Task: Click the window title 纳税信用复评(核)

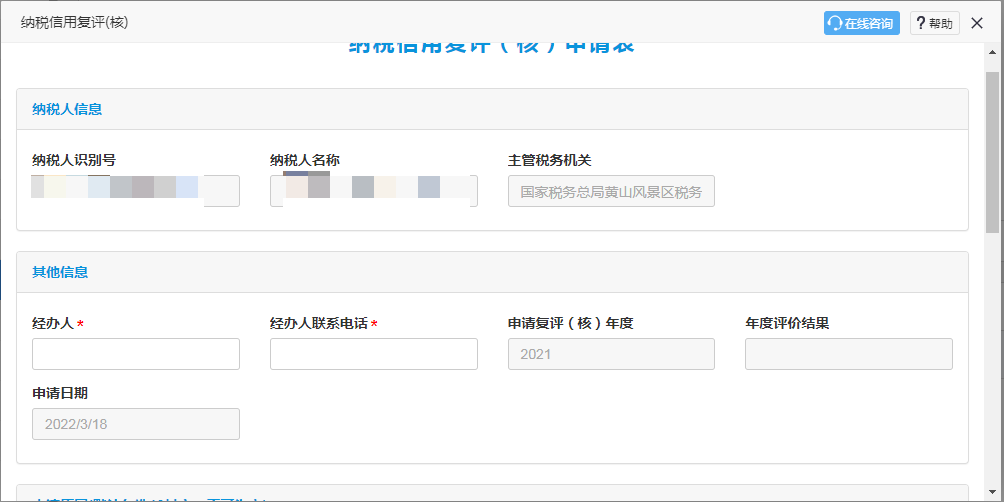Action: (74, 23)
